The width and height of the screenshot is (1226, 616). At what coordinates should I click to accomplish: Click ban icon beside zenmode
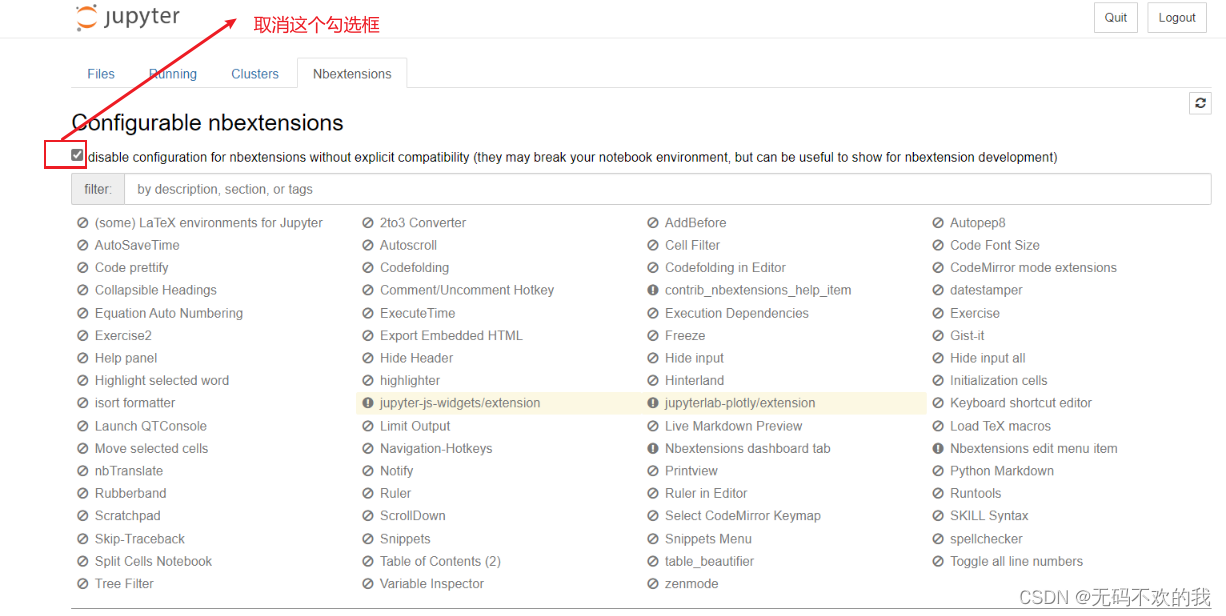coord(653,584)
